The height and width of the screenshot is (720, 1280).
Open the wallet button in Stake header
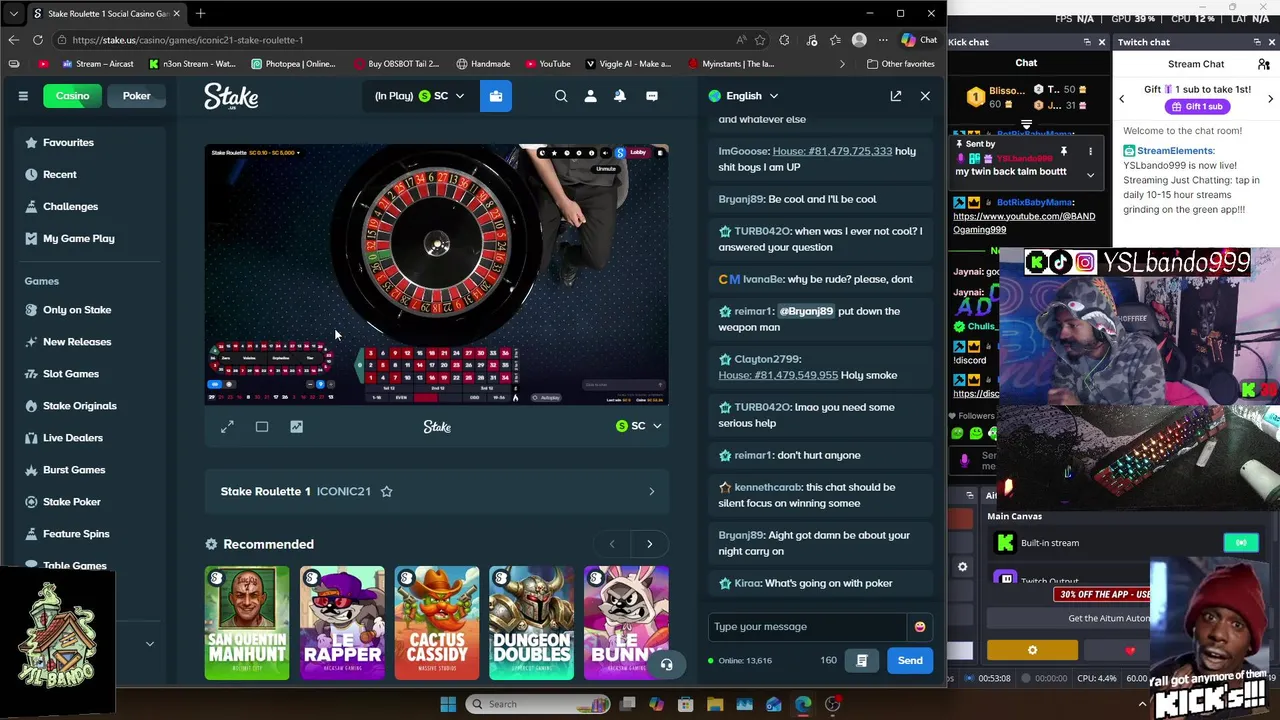click(496, 96)
